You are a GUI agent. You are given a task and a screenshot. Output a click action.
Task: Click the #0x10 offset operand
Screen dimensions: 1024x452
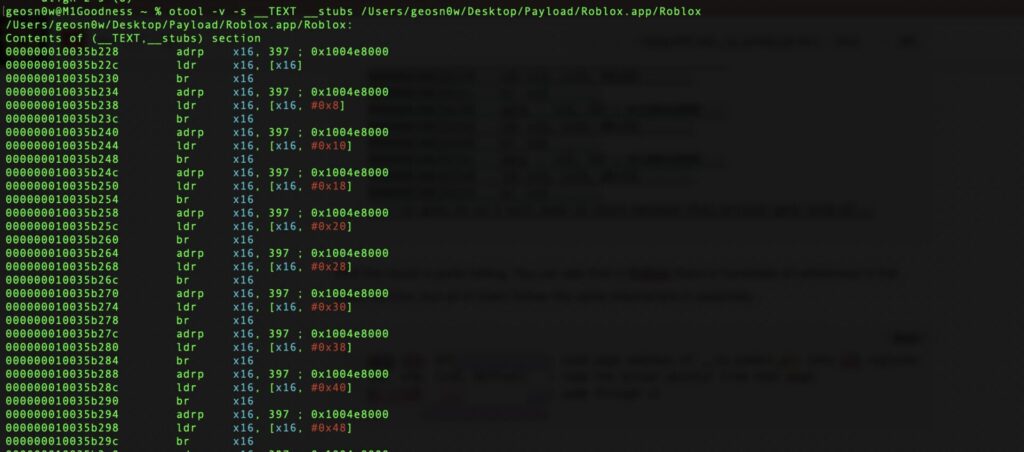coord(330,146)
